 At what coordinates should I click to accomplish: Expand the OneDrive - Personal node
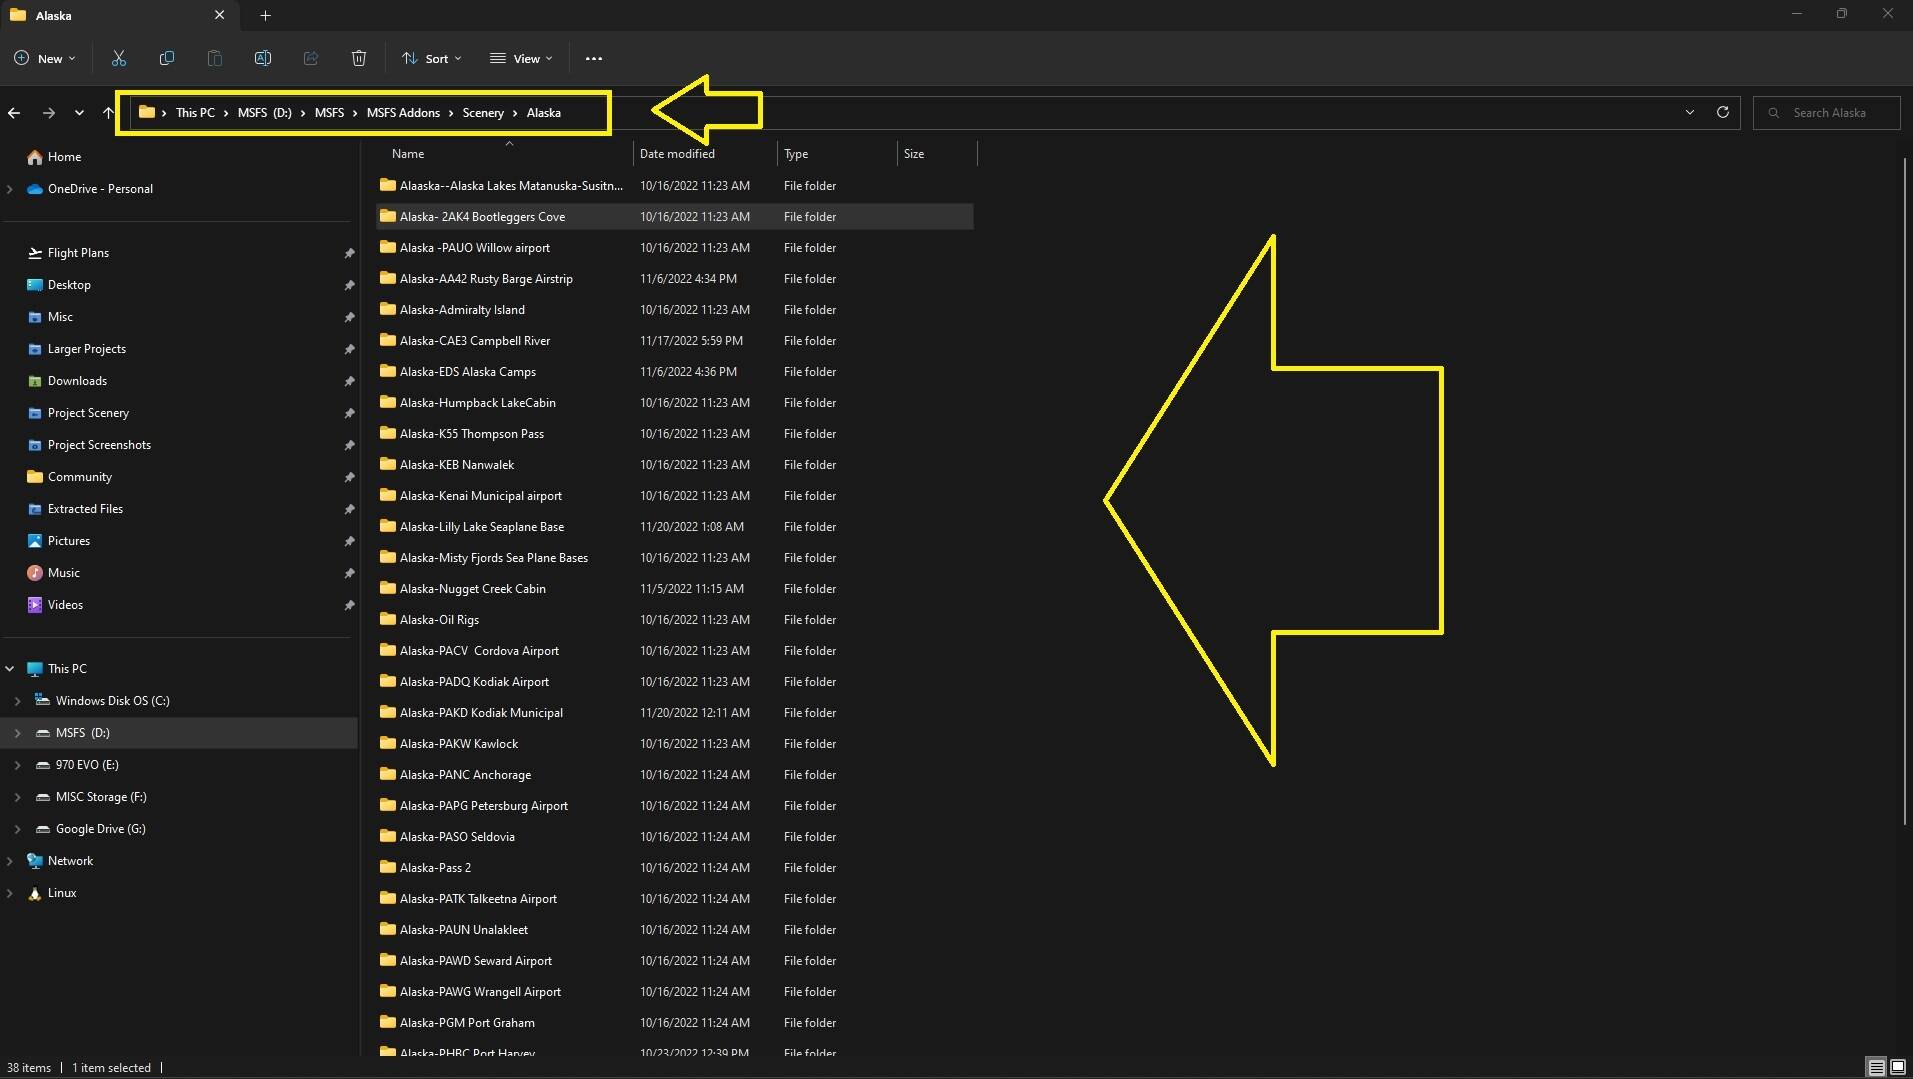[10, 189]
